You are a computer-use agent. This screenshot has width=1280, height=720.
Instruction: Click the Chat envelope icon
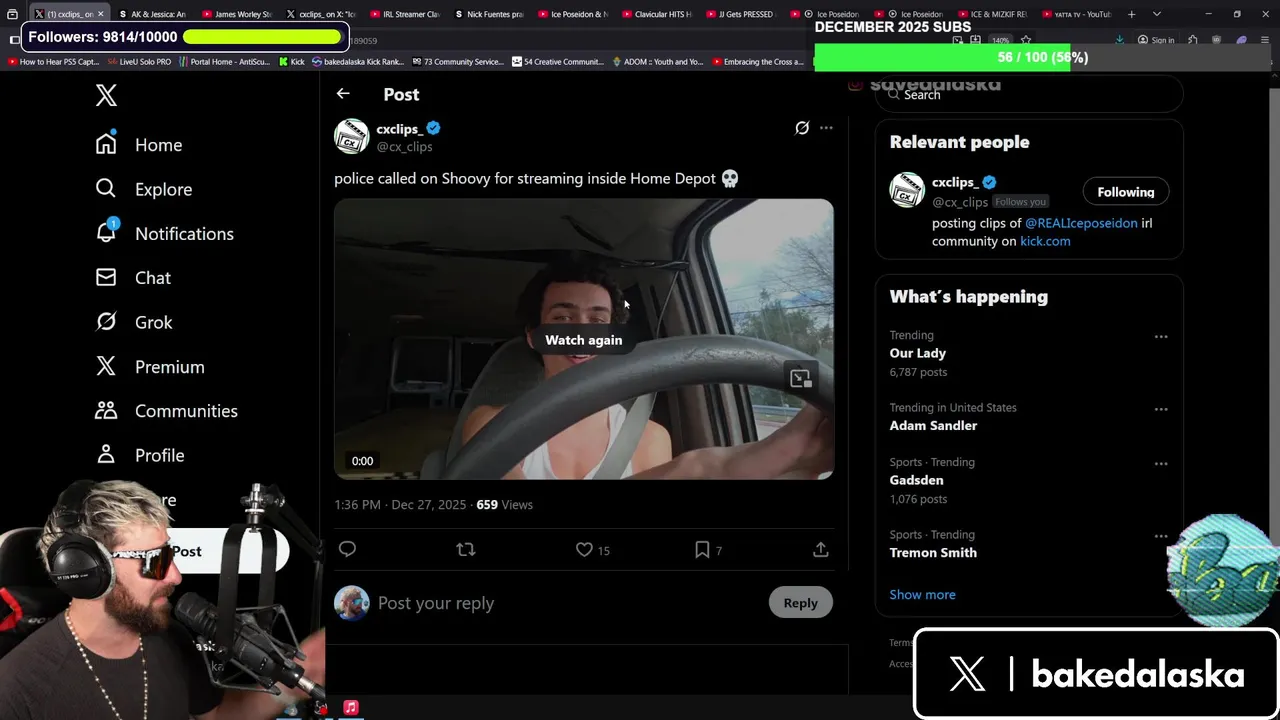point(106,277)
